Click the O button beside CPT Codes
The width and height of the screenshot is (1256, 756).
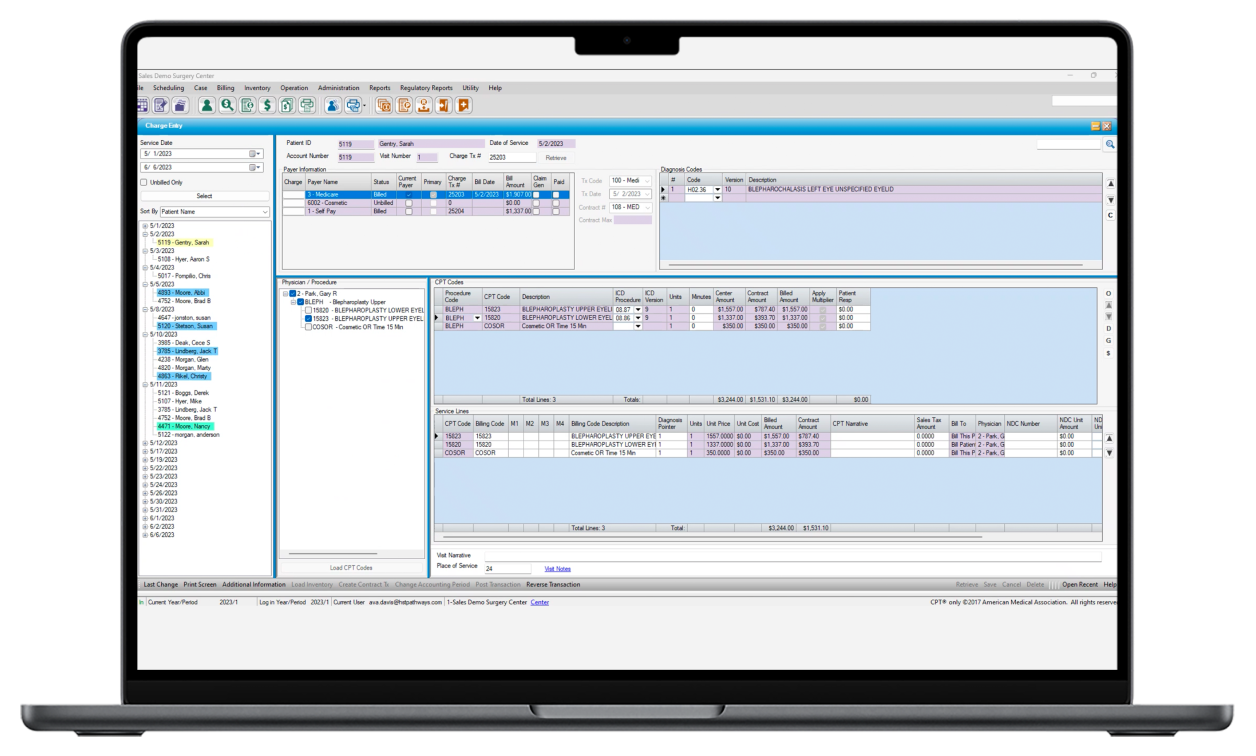click(1108, 293)
